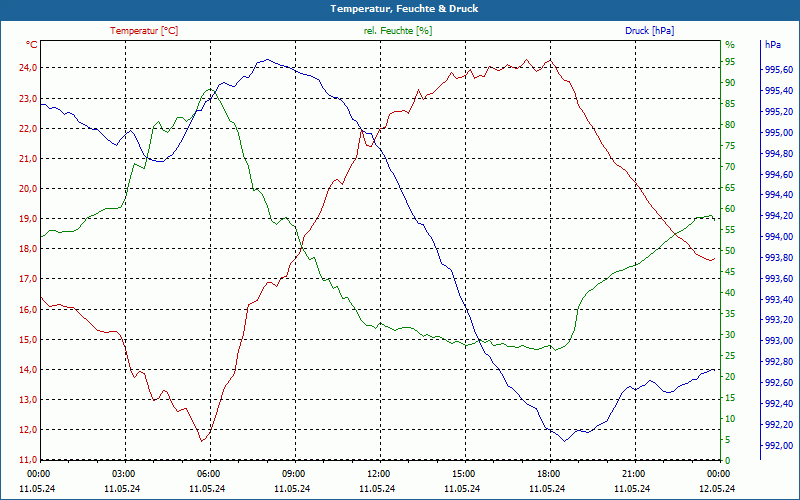
Task: Click the blue 'hPa' axis unit label
Action: tap(773, 45)
